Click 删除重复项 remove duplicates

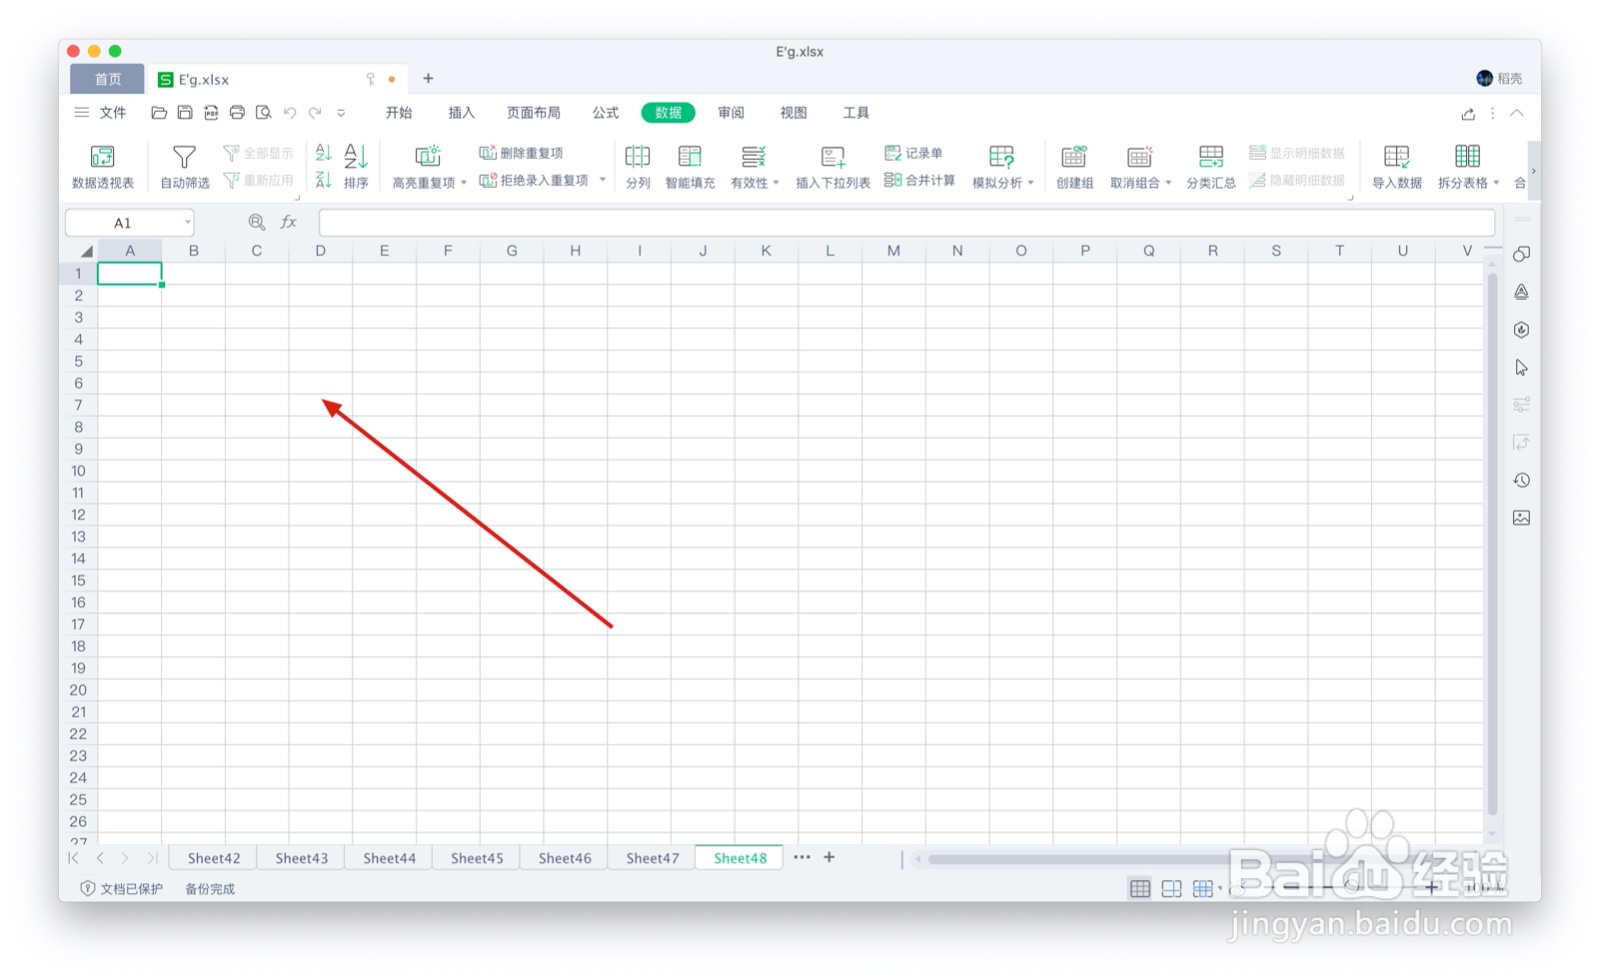point(521,153)
